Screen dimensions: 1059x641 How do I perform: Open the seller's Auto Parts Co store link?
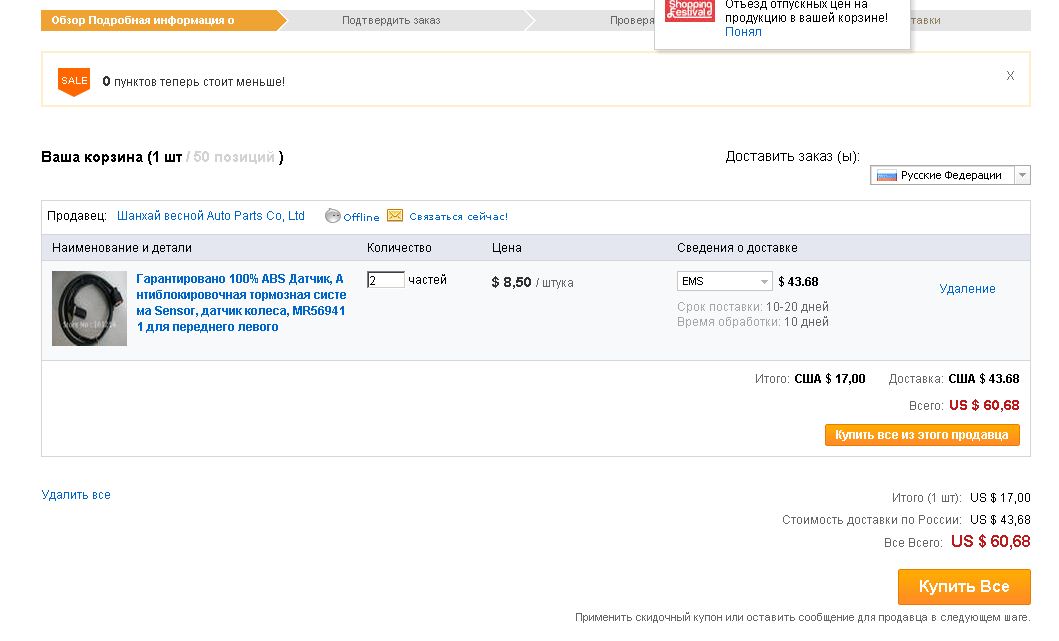click(x=211, y=216)
